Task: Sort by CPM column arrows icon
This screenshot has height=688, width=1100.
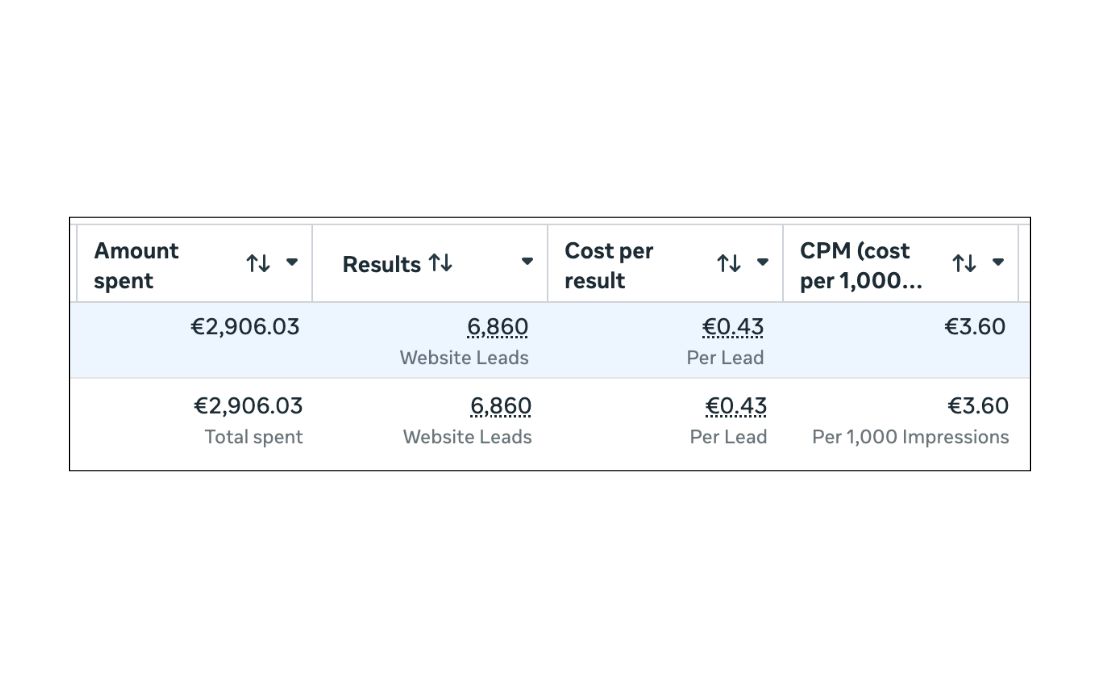Action: click(x=964, y=263)
